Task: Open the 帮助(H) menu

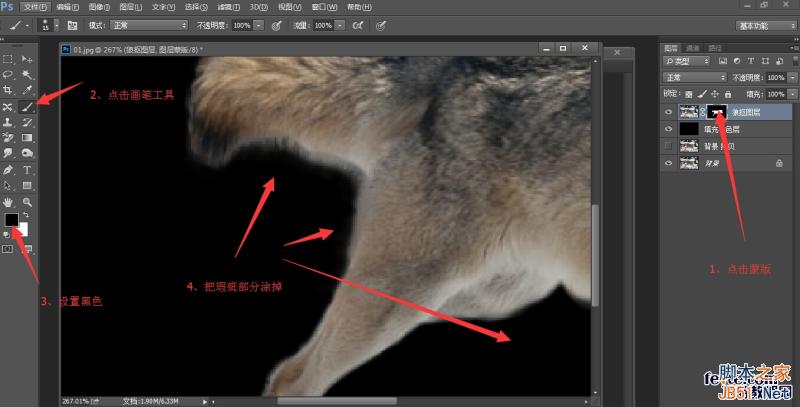Action: [x=359, y=7]
